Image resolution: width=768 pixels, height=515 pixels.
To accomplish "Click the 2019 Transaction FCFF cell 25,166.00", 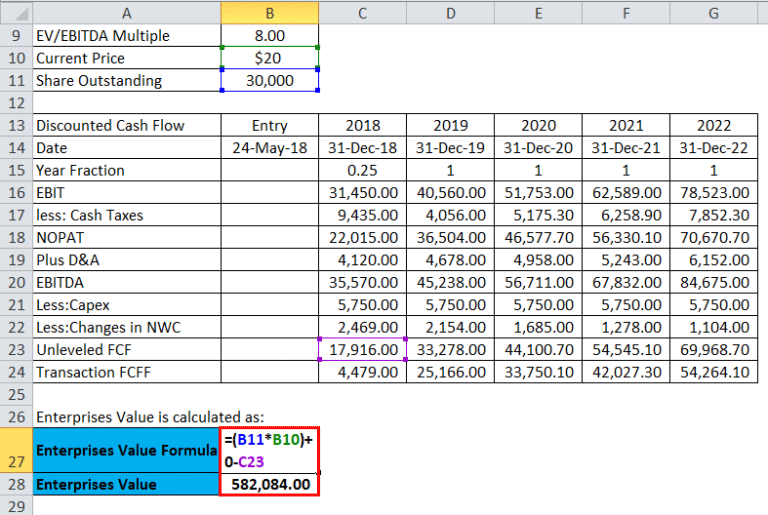I will click(451, 372).
